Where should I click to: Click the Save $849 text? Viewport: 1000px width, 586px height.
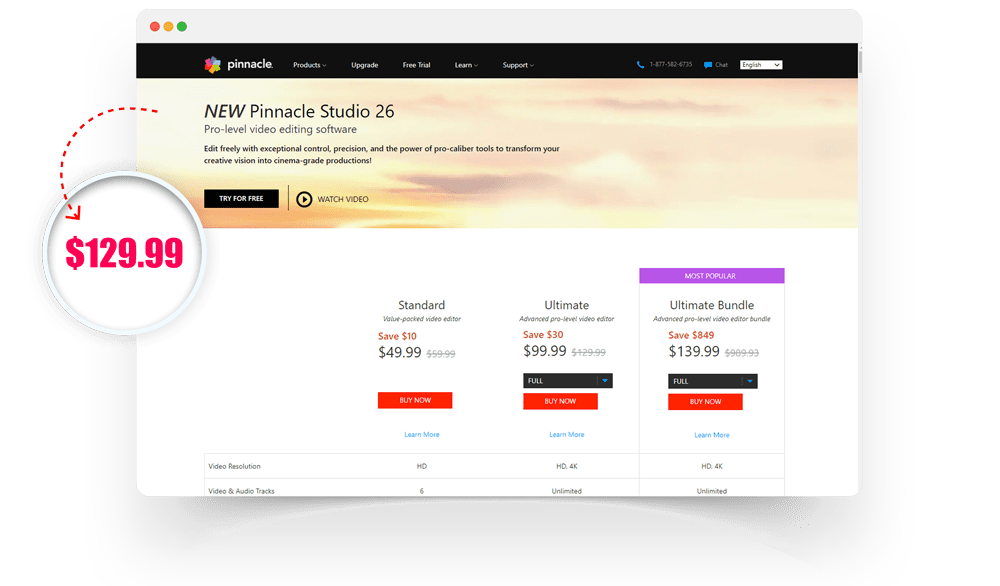tap(691, 335)
